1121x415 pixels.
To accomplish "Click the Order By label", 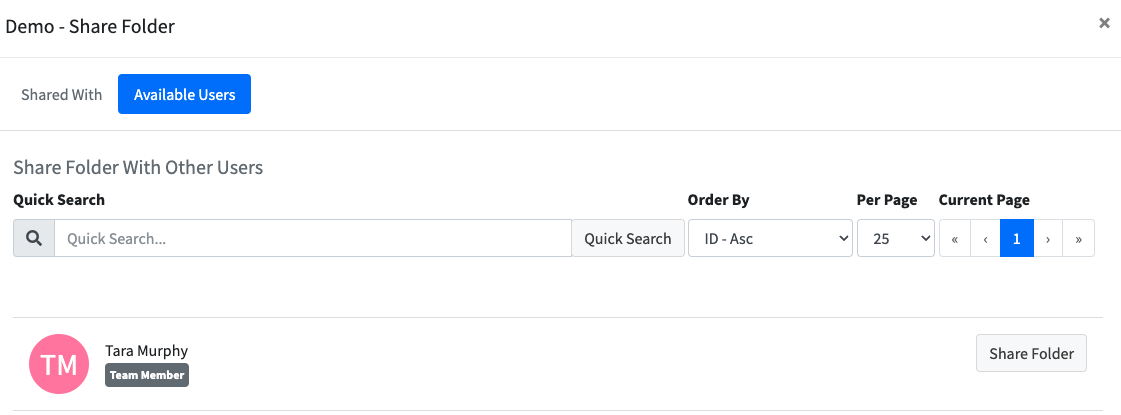I will [x=718, y=200].
